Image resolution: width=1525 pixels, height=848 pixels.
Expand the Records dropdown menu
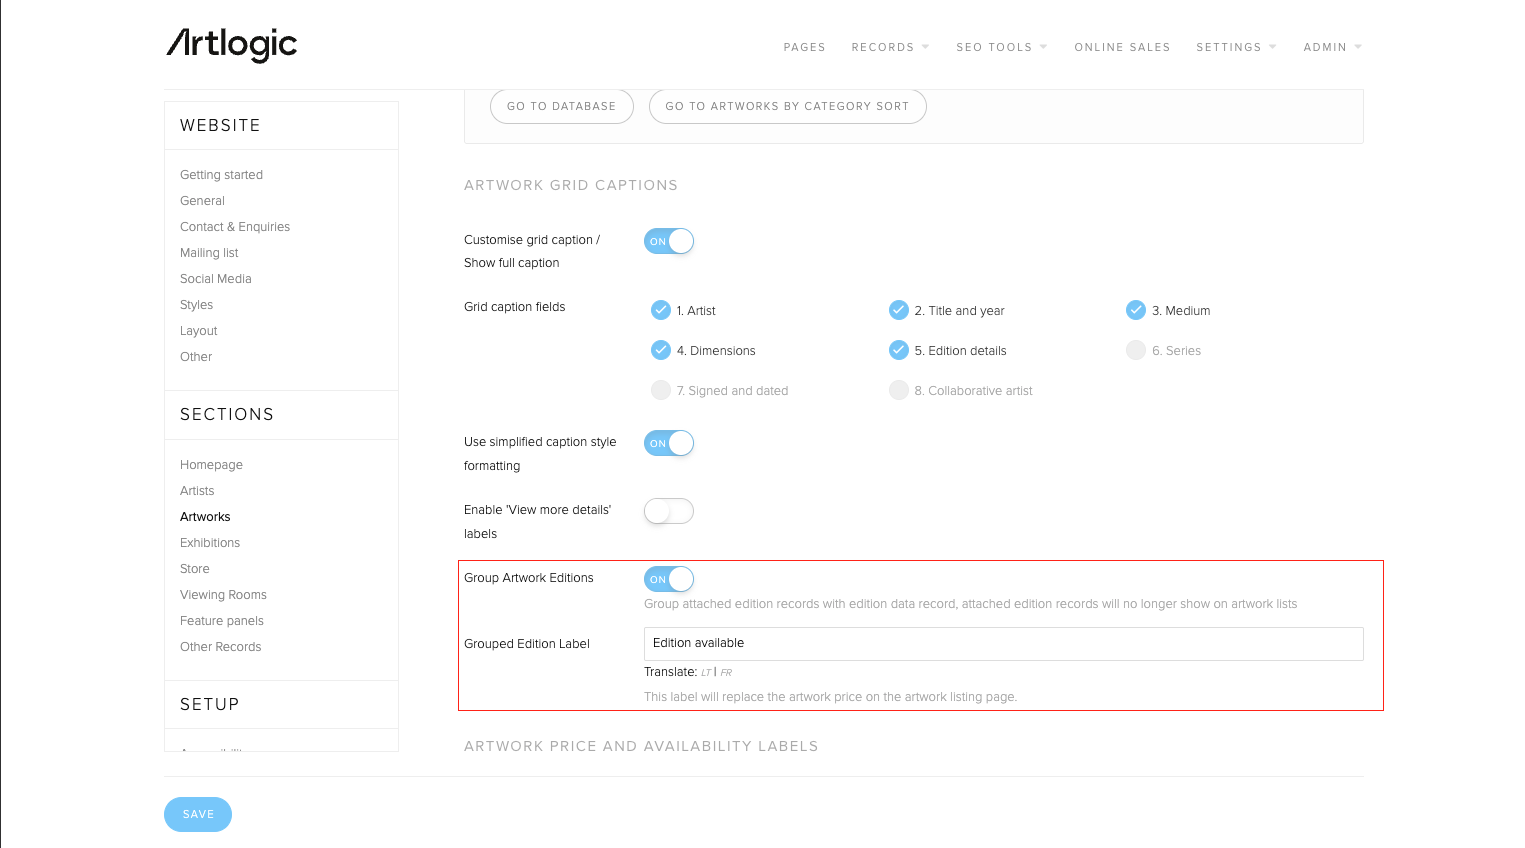pos(890,47)
